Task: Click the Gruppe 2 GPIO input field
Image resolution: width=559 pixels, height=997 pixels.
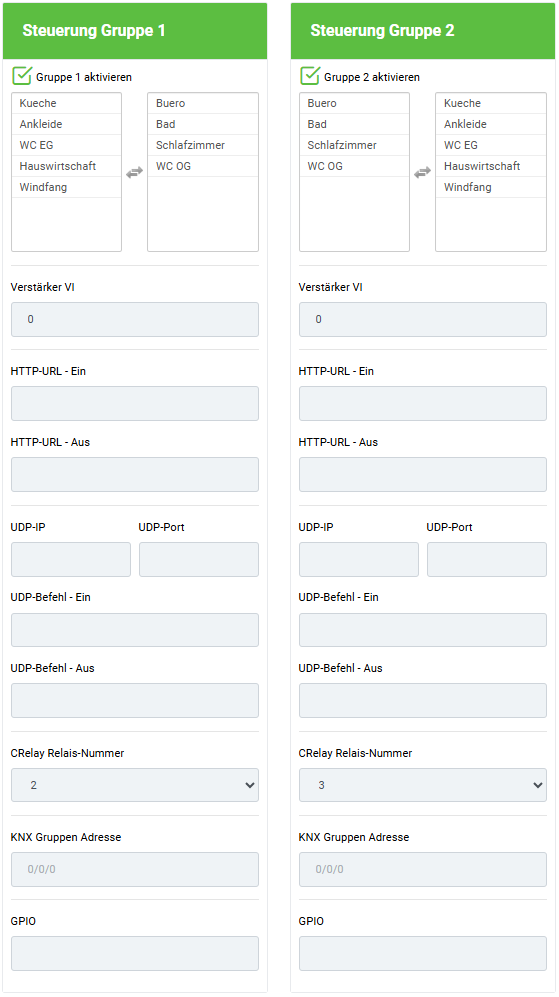Action: (x=423, y=953)
